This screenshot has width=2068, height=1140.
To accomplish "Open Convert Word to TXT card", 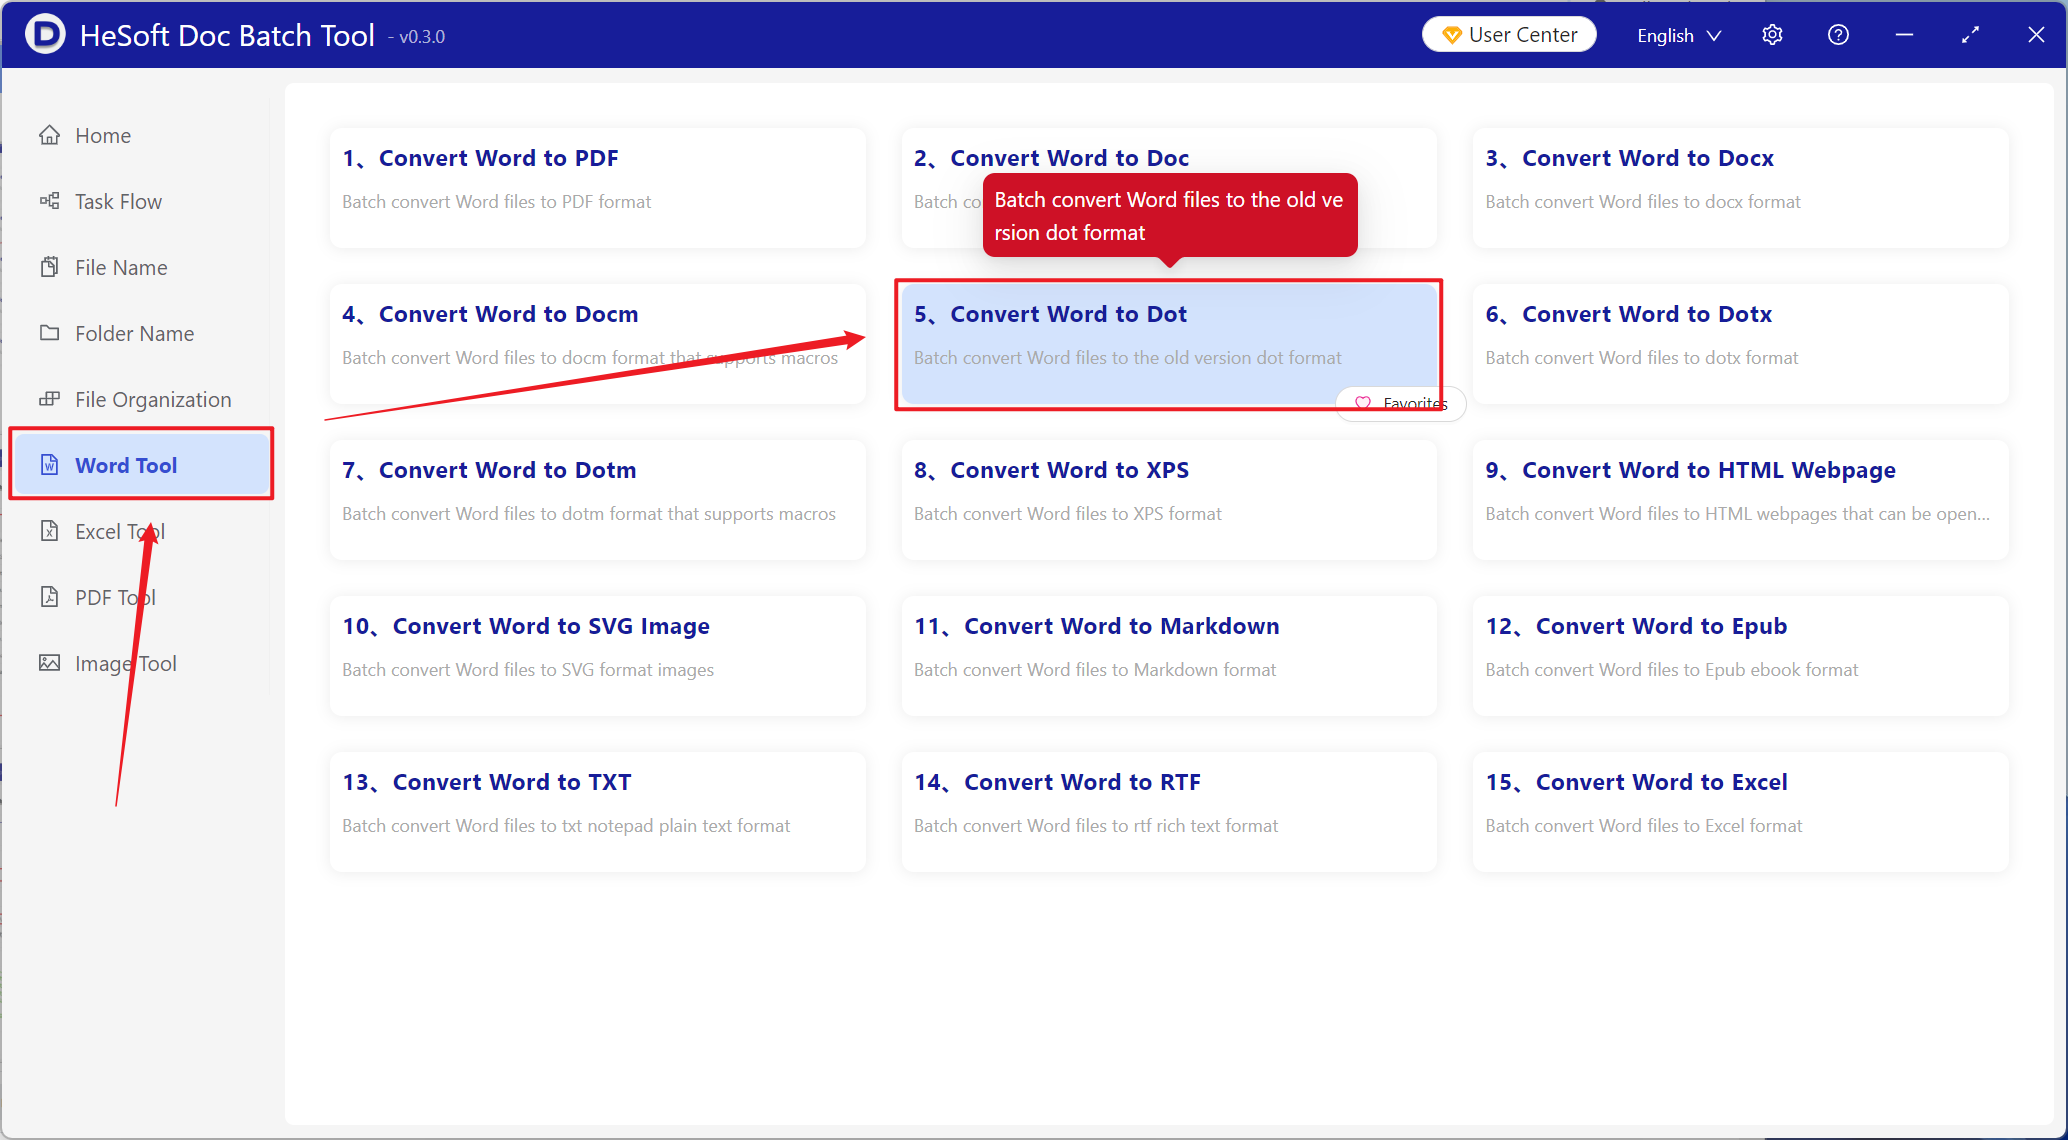I will (x=597, y=812).
